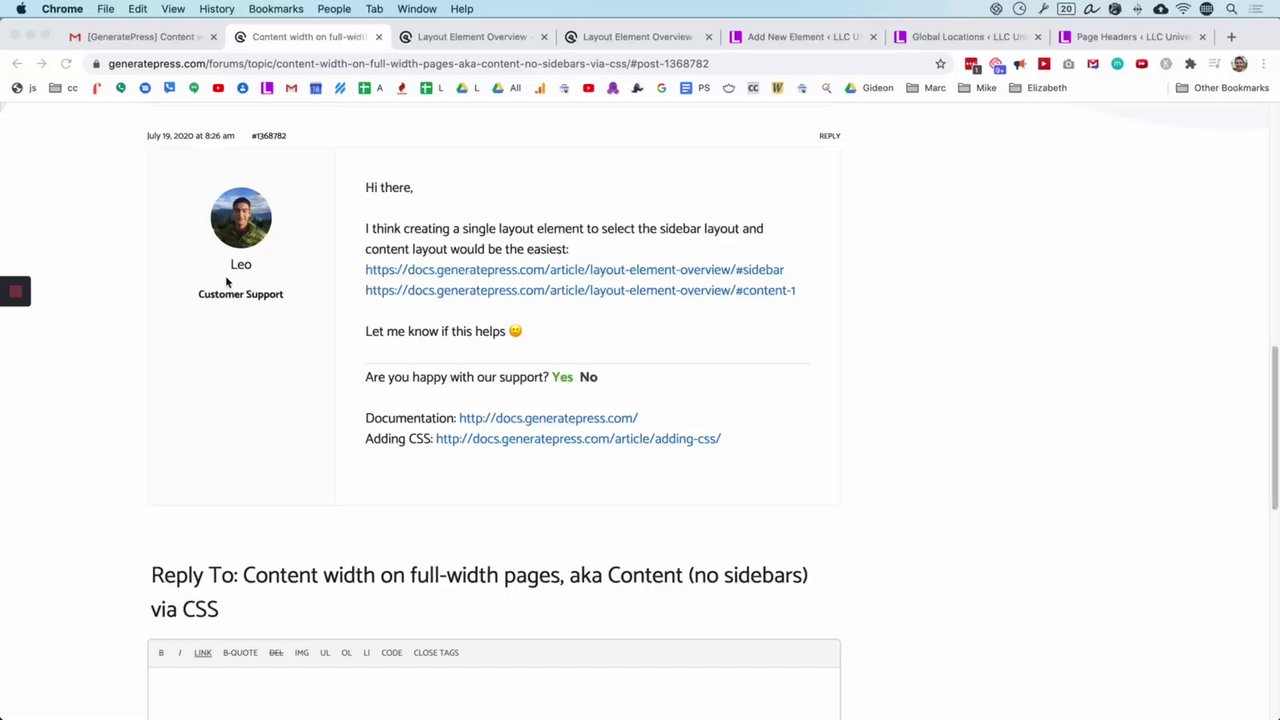Close the Content width forum tab

pyautogui.click(x=379, y=37)
